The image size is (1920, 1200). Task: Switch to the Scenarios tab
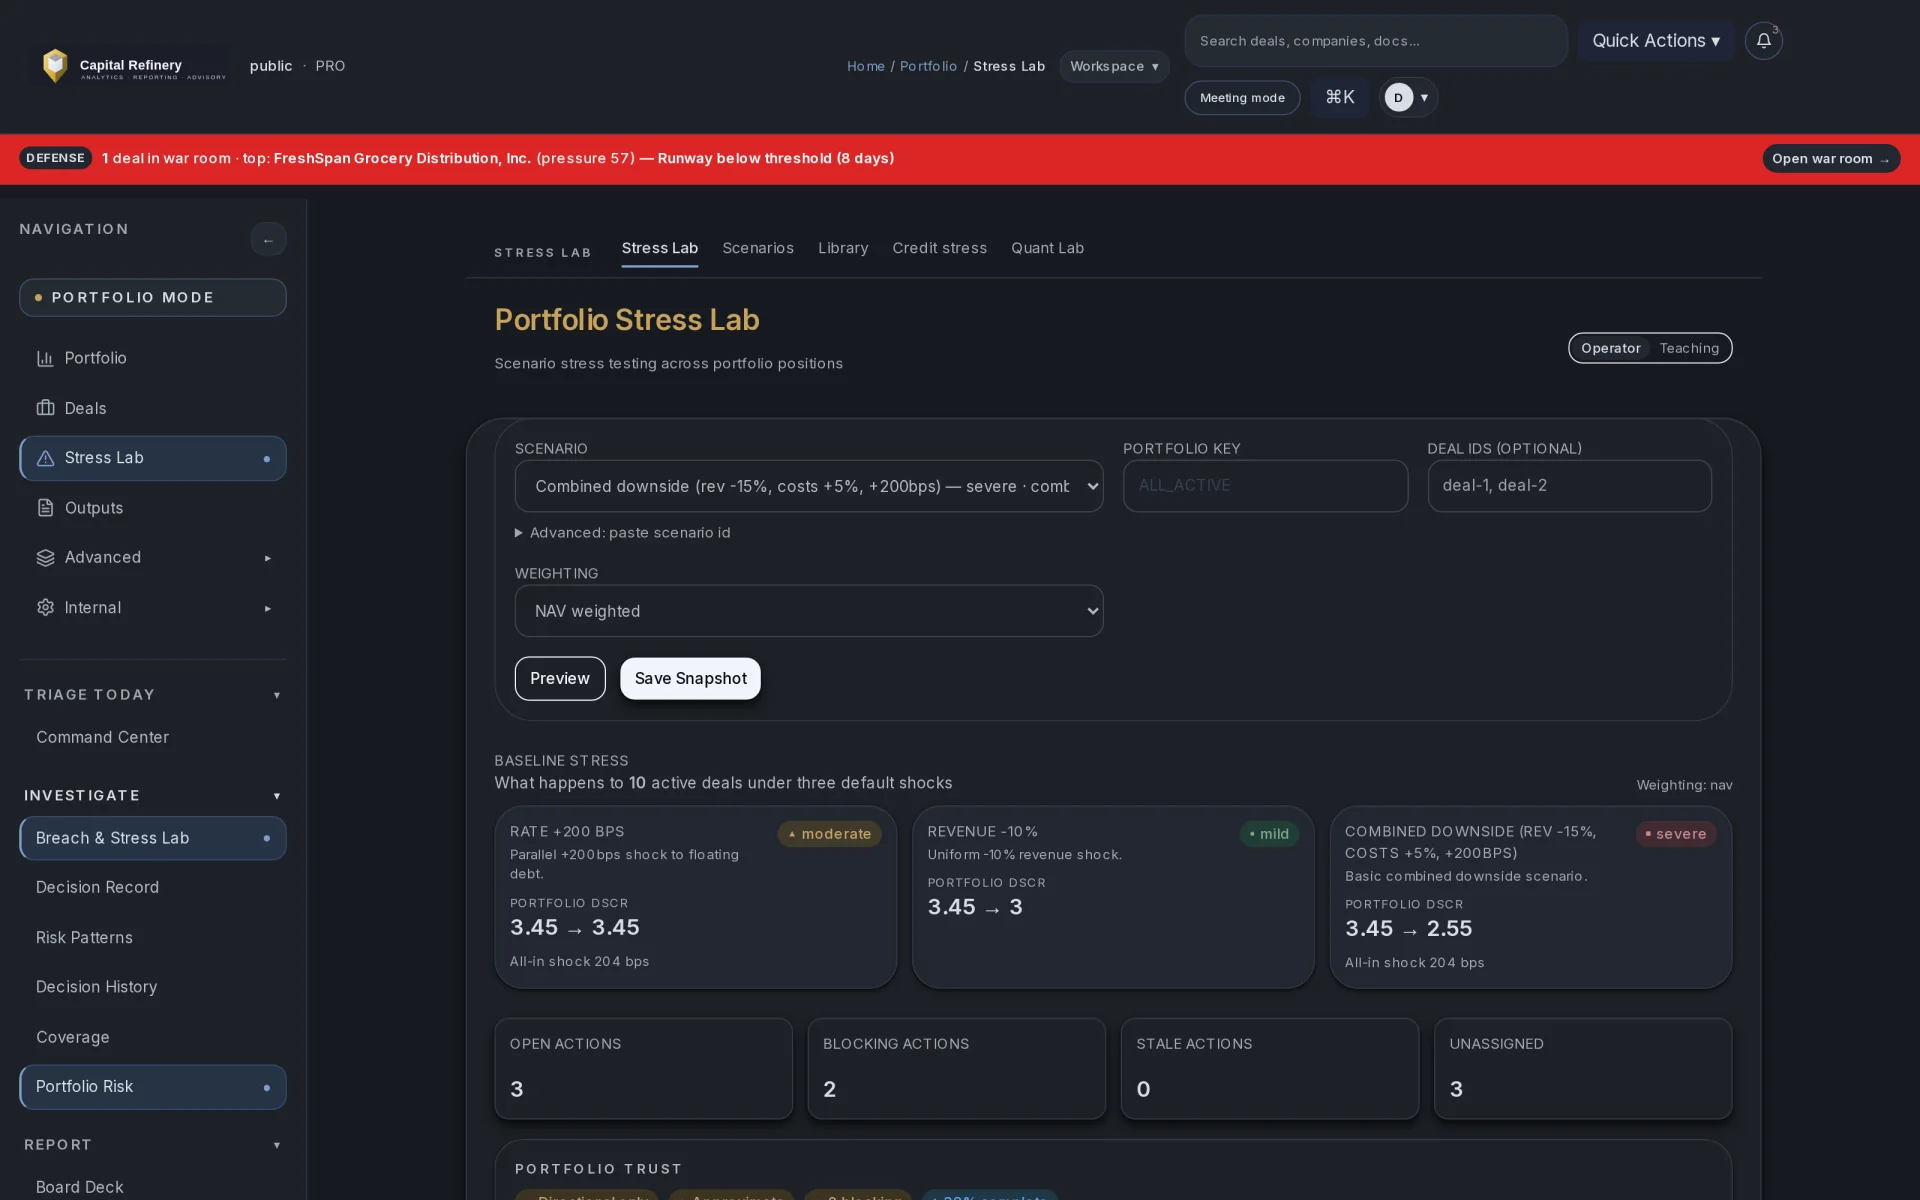pyautogui.click(x=758, y=248)
